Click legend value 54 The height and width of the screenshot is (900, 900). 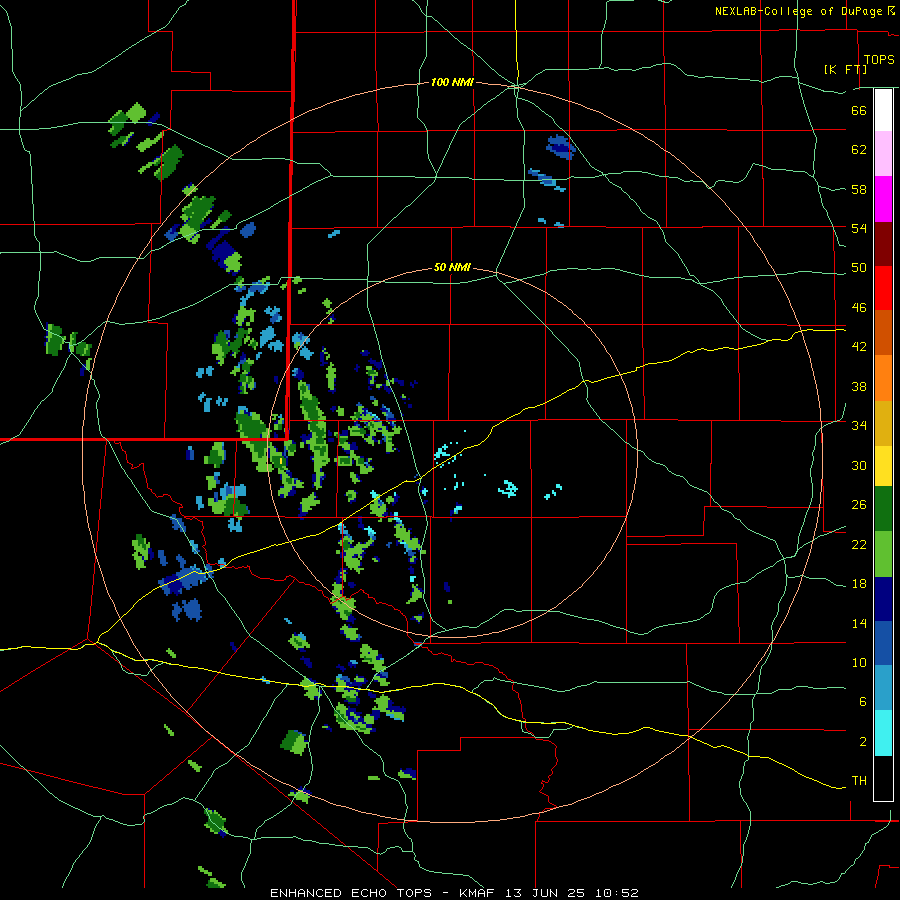[859, 228]
